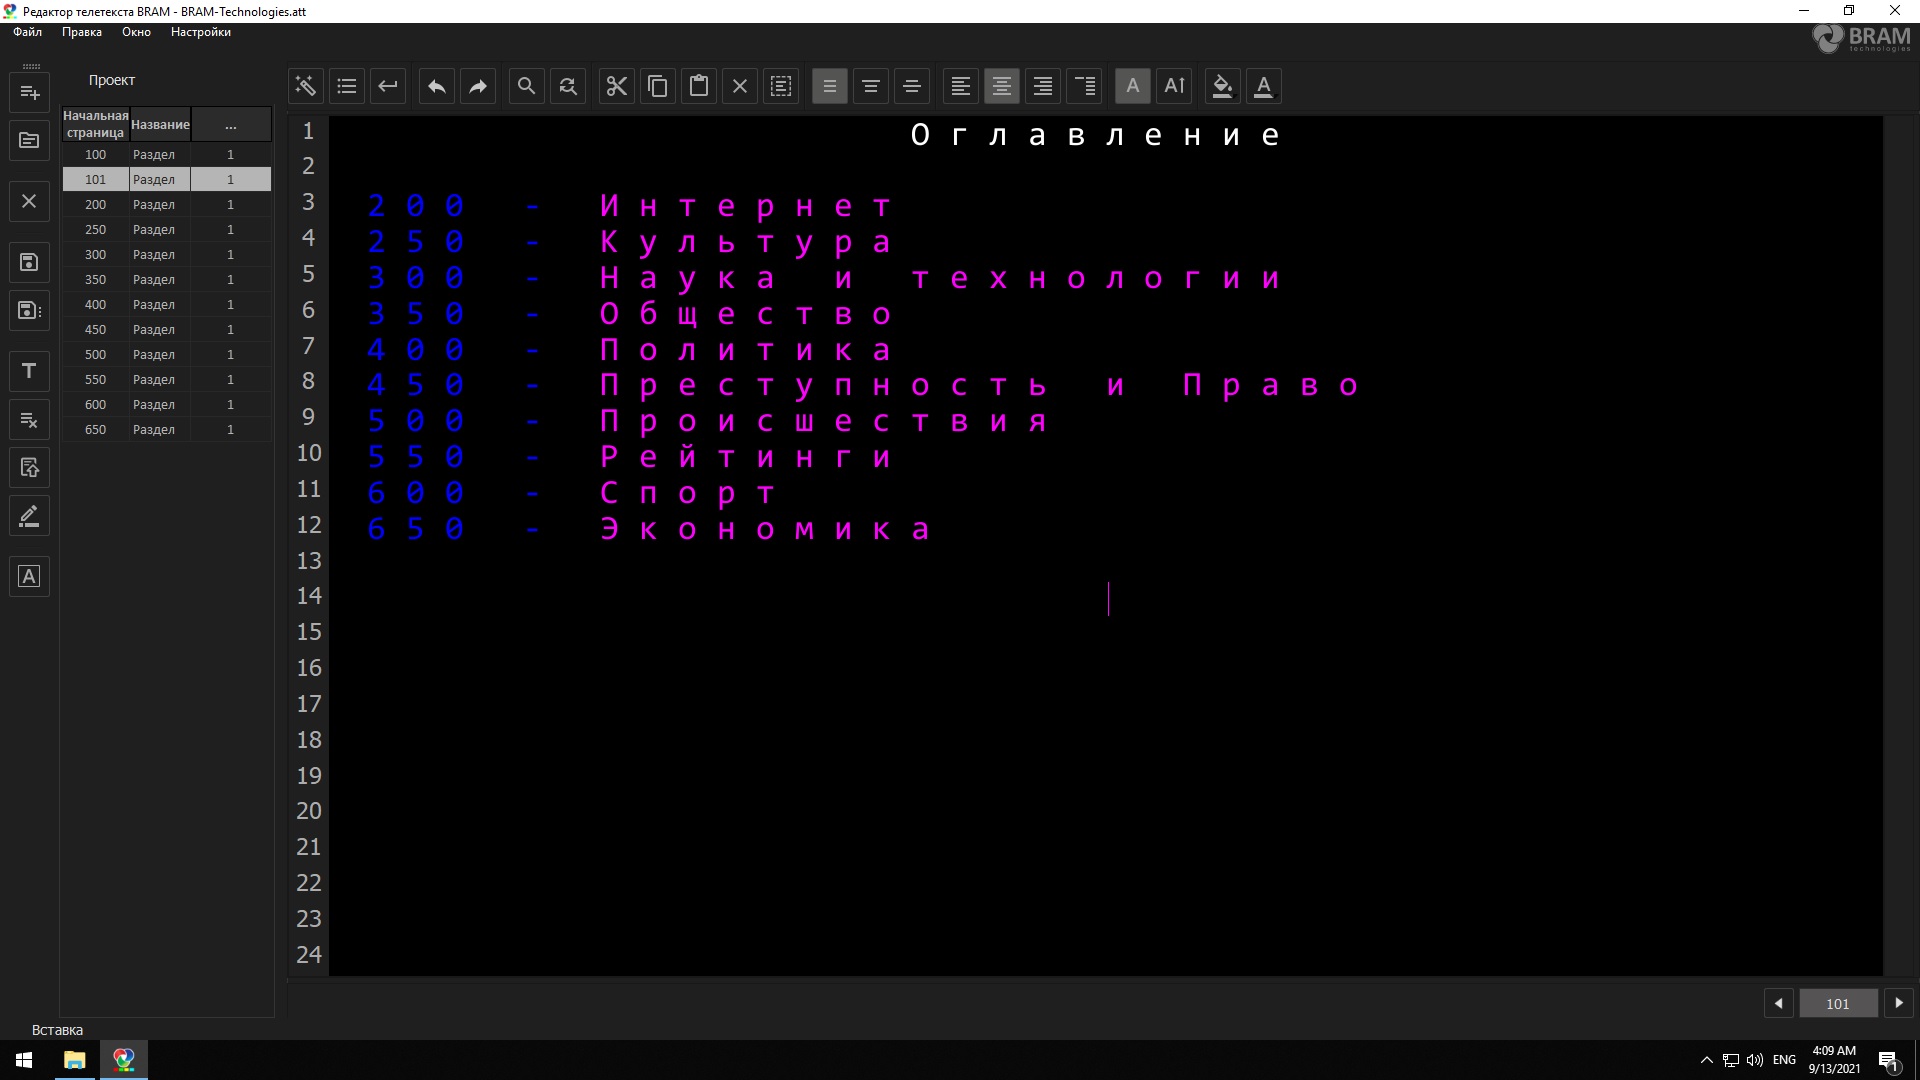Image resolution: width=1920 pixels, height=1080 pixels.
Task: Select the text underline icon
Action: [x=1262, y=84]
